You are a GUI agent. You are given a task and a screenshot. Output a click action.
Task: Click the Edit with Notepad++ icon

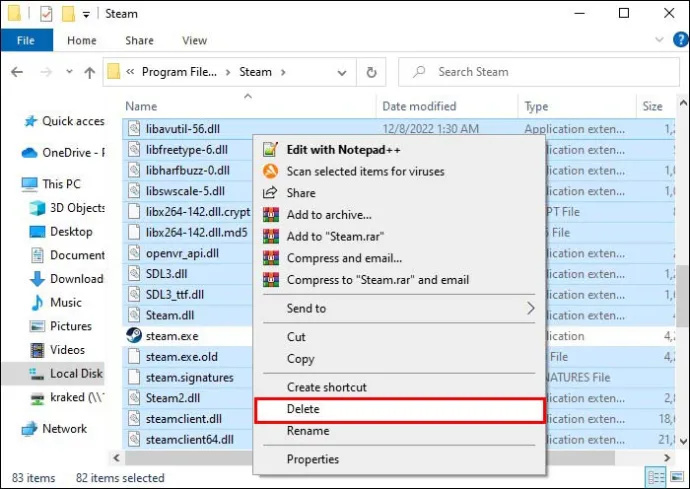270,150
